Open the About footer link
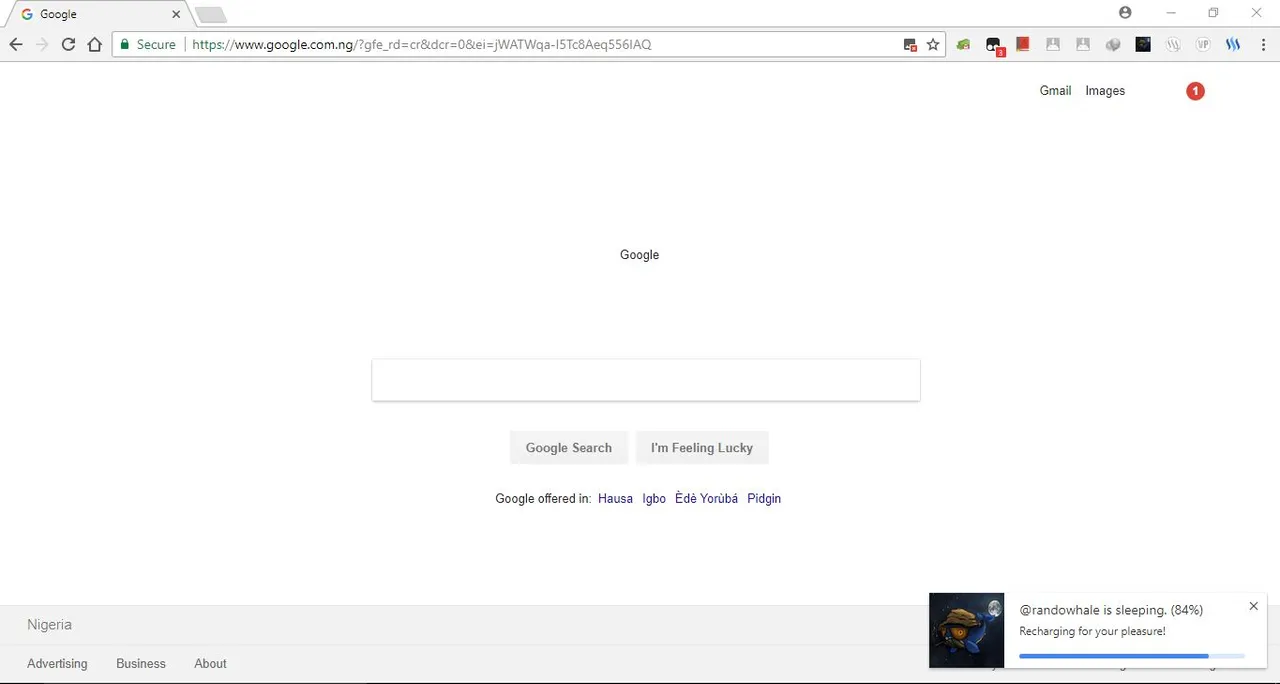Image resolution: width=1280 pixels, height=684 pixels. [x=210, y=663]
